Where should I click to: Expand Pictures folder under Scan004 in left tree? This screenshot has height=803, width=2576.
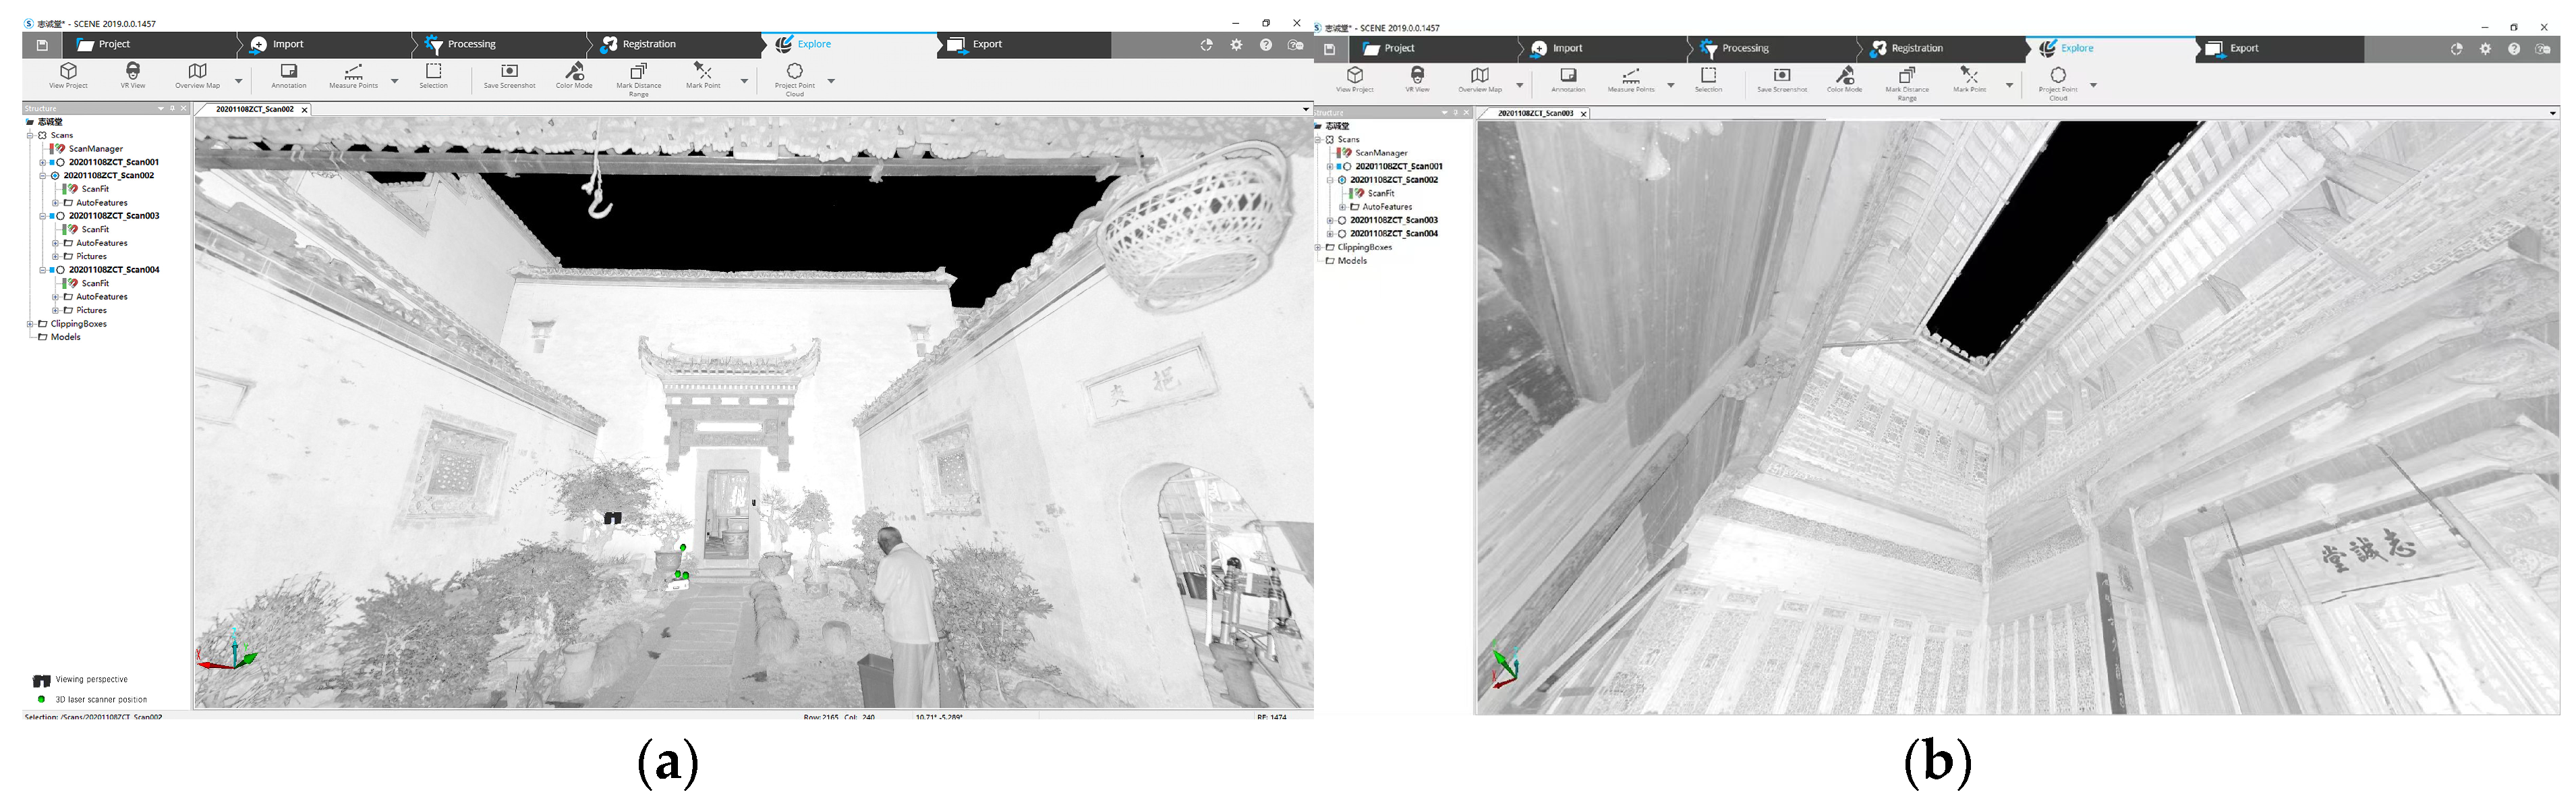pos(55,310)
